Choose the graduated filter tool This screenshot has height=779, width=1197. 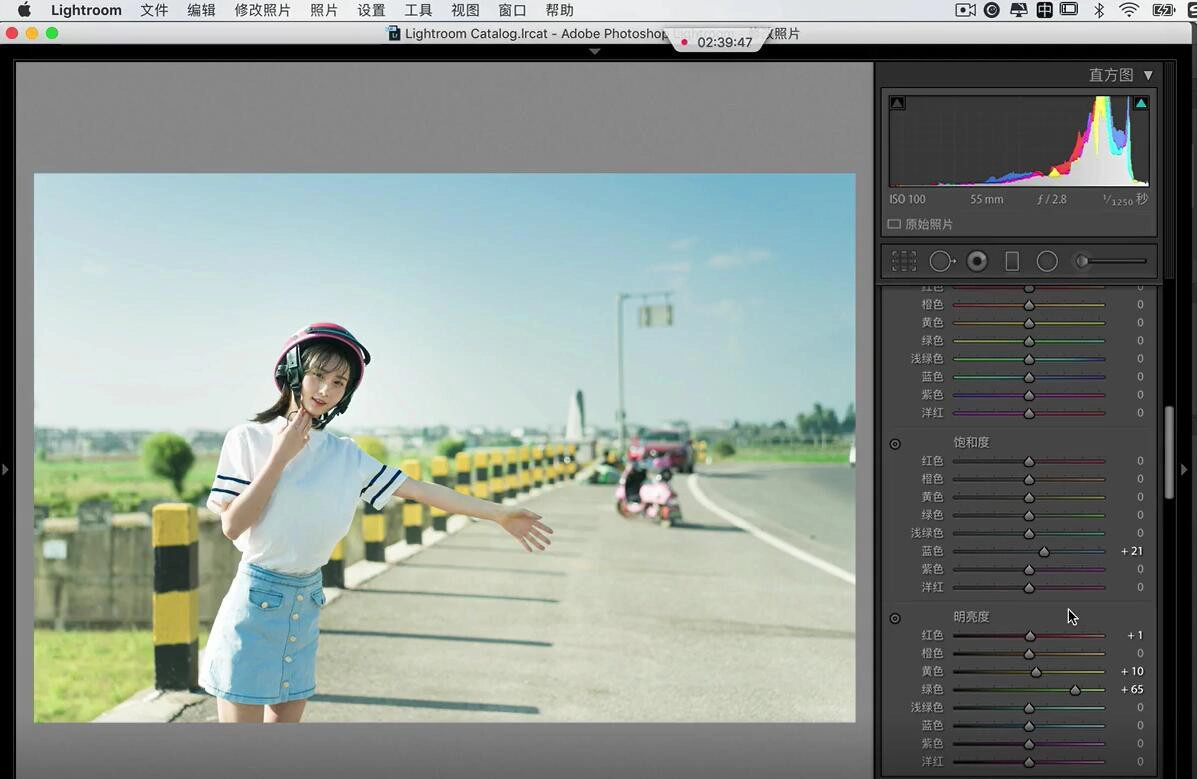point(1012,261)
